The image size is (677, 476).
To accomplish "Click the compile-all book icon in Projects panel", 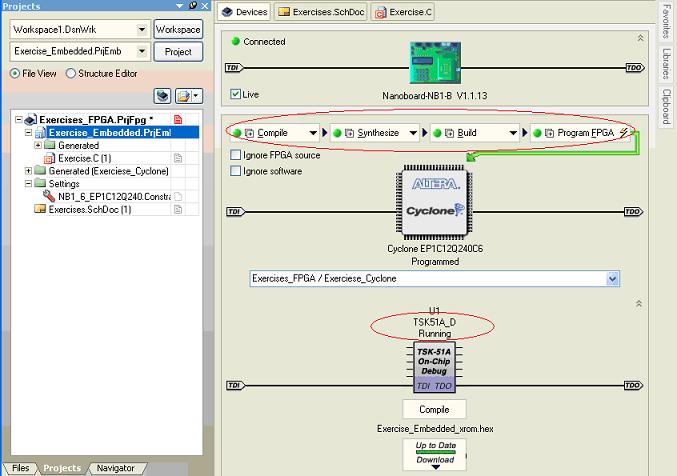I will pos(162,96).
